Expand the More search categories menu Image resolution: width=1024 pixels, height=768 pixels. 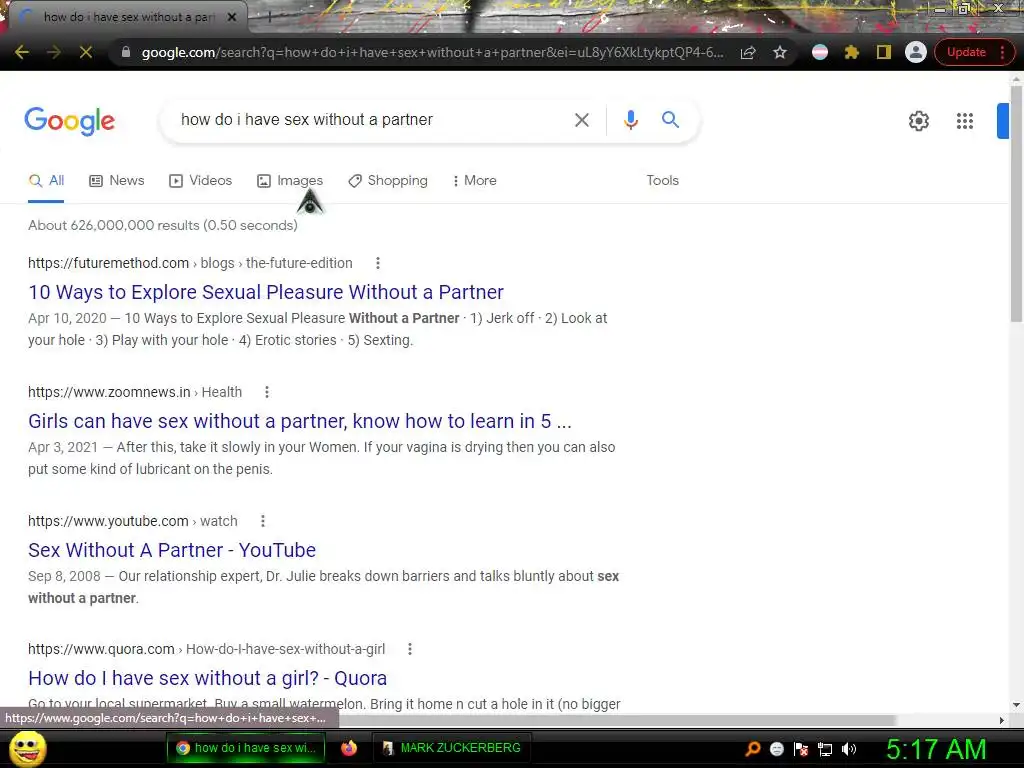[475, 181]
